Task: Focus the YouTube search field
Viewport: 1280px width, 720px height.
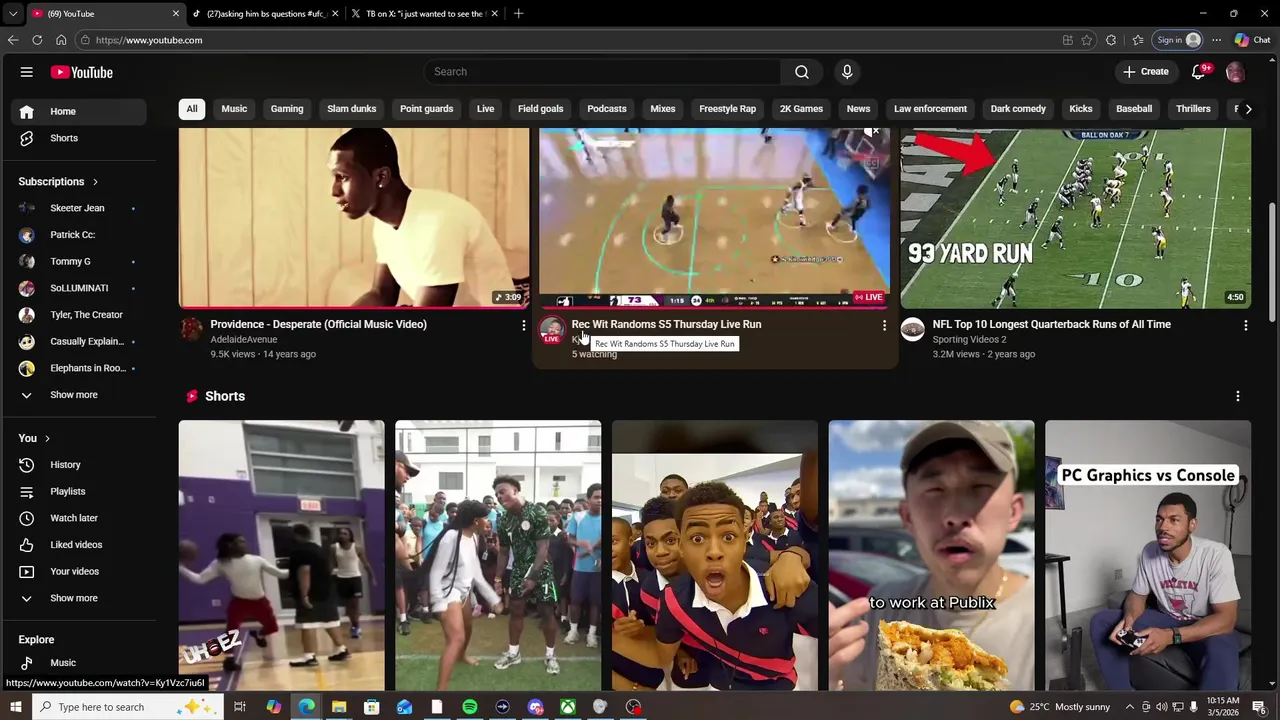Action: [602, 72]
